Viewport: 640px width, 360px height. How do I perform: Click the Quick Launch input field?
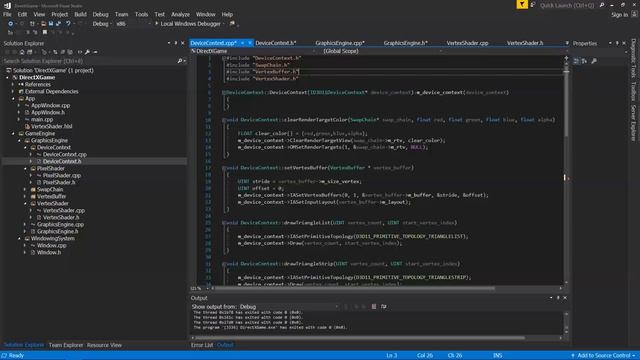[567, 5]
